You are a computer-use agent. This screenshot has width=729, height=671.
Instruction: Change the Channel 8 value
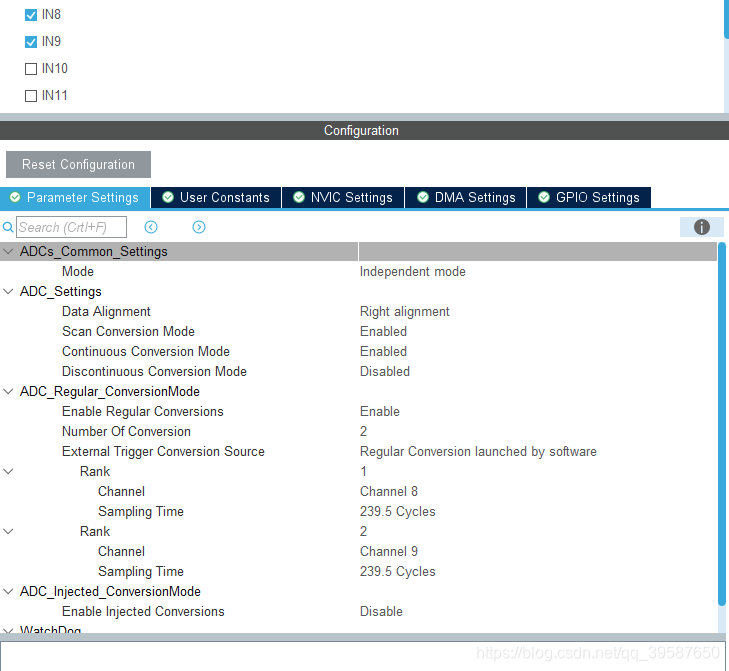[x=389, y=492]
